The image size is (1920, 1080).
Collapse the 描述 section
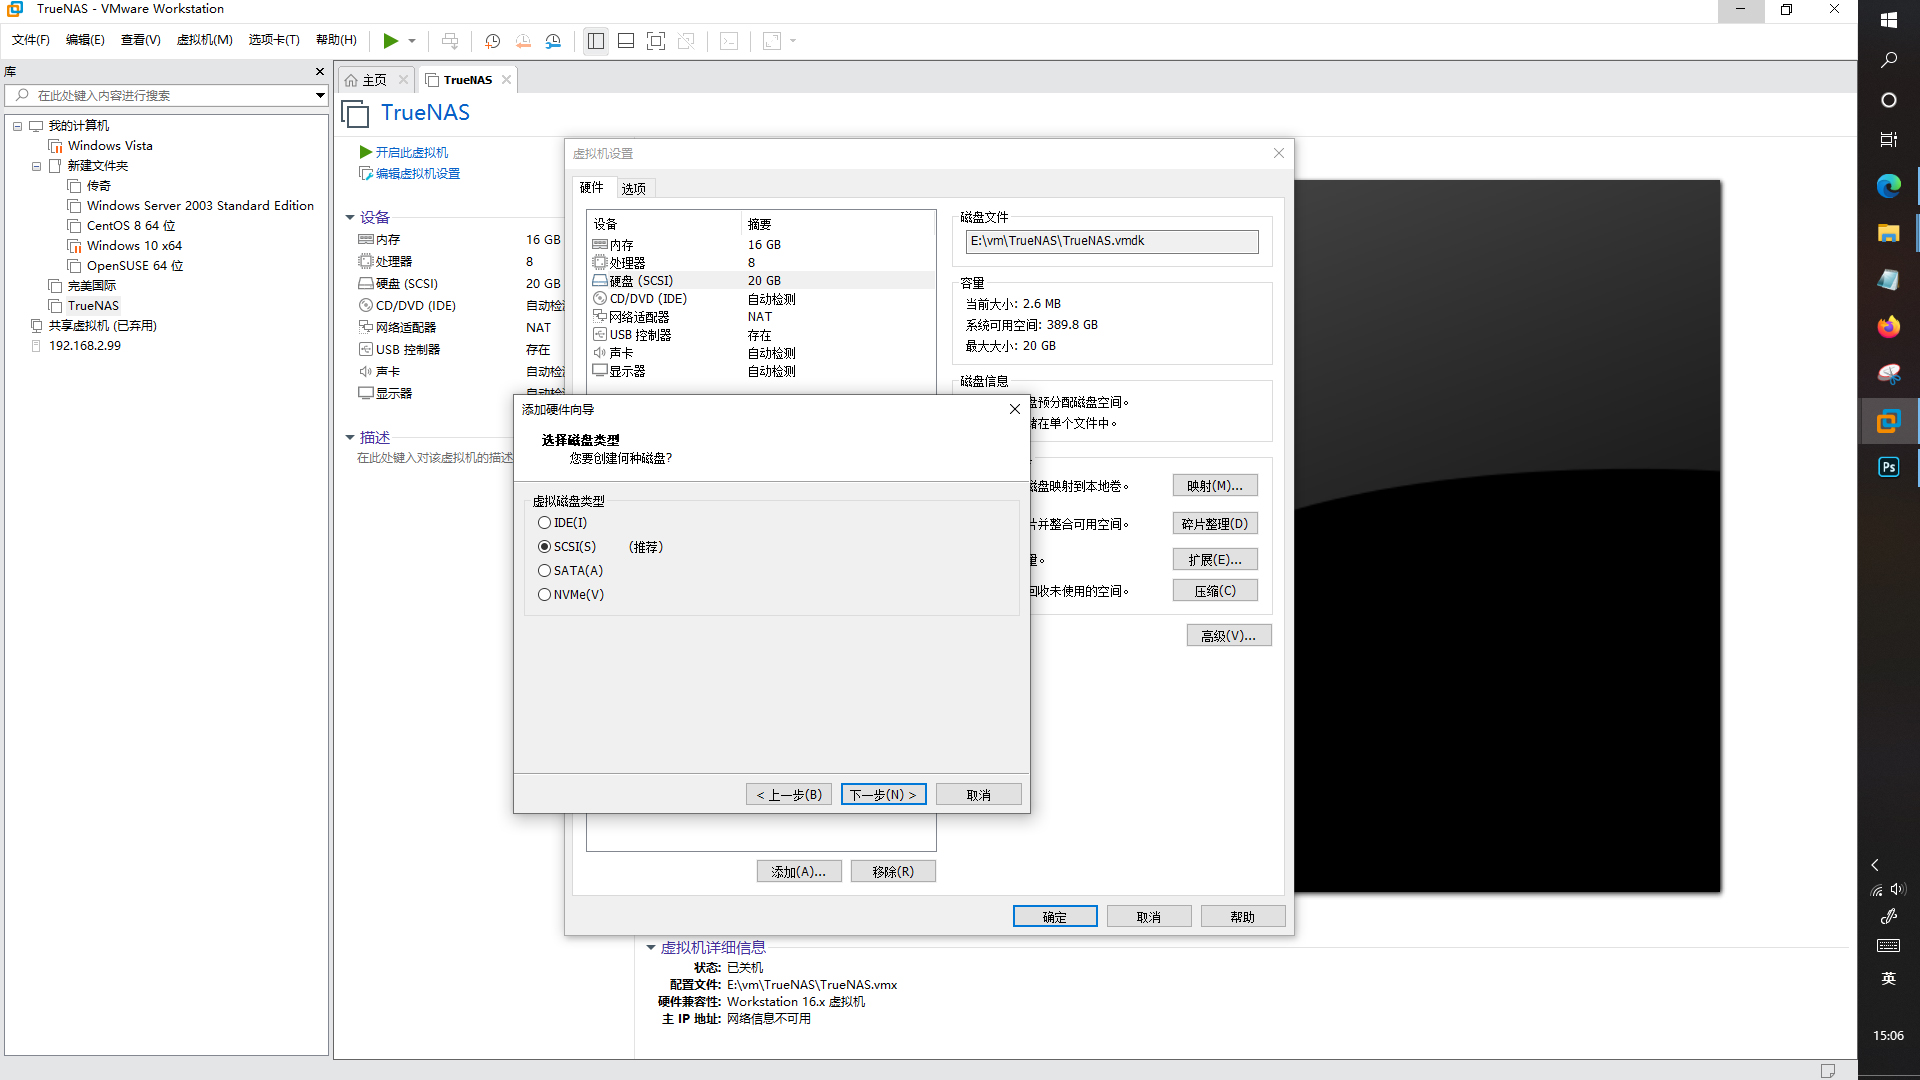coord(350,438)
